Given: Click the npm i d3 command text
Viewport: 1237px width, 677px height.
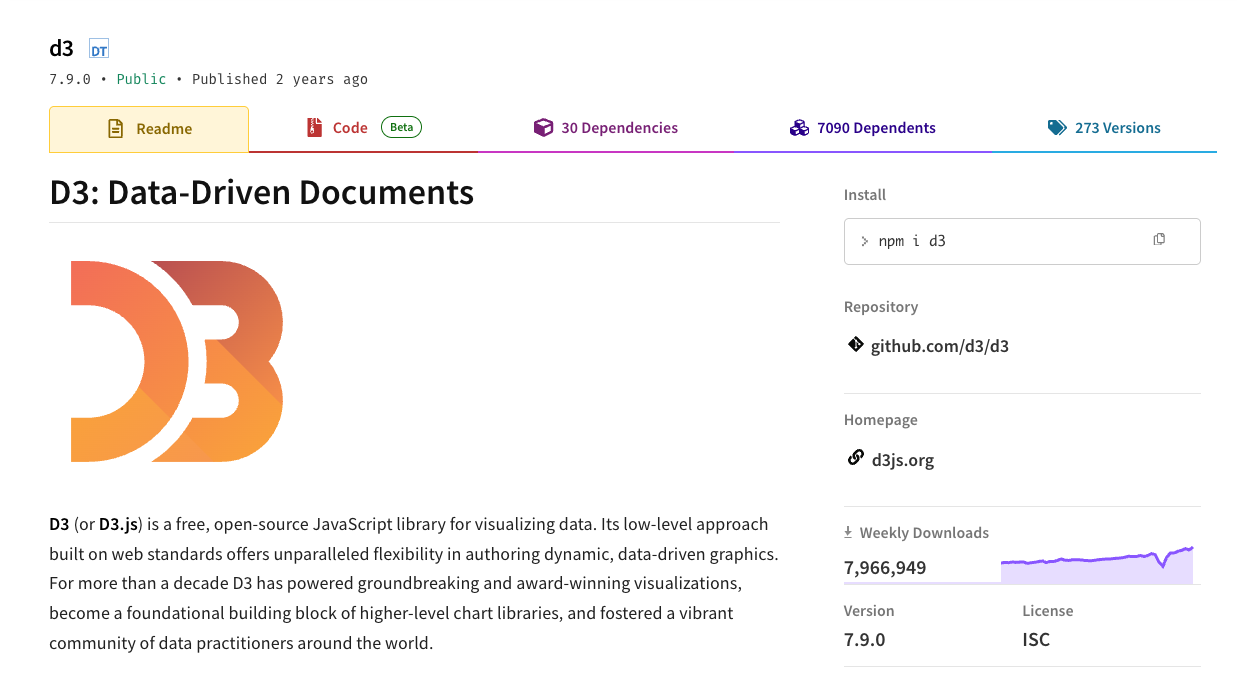Looking at the screenshot, I should (x=911, y=241).
